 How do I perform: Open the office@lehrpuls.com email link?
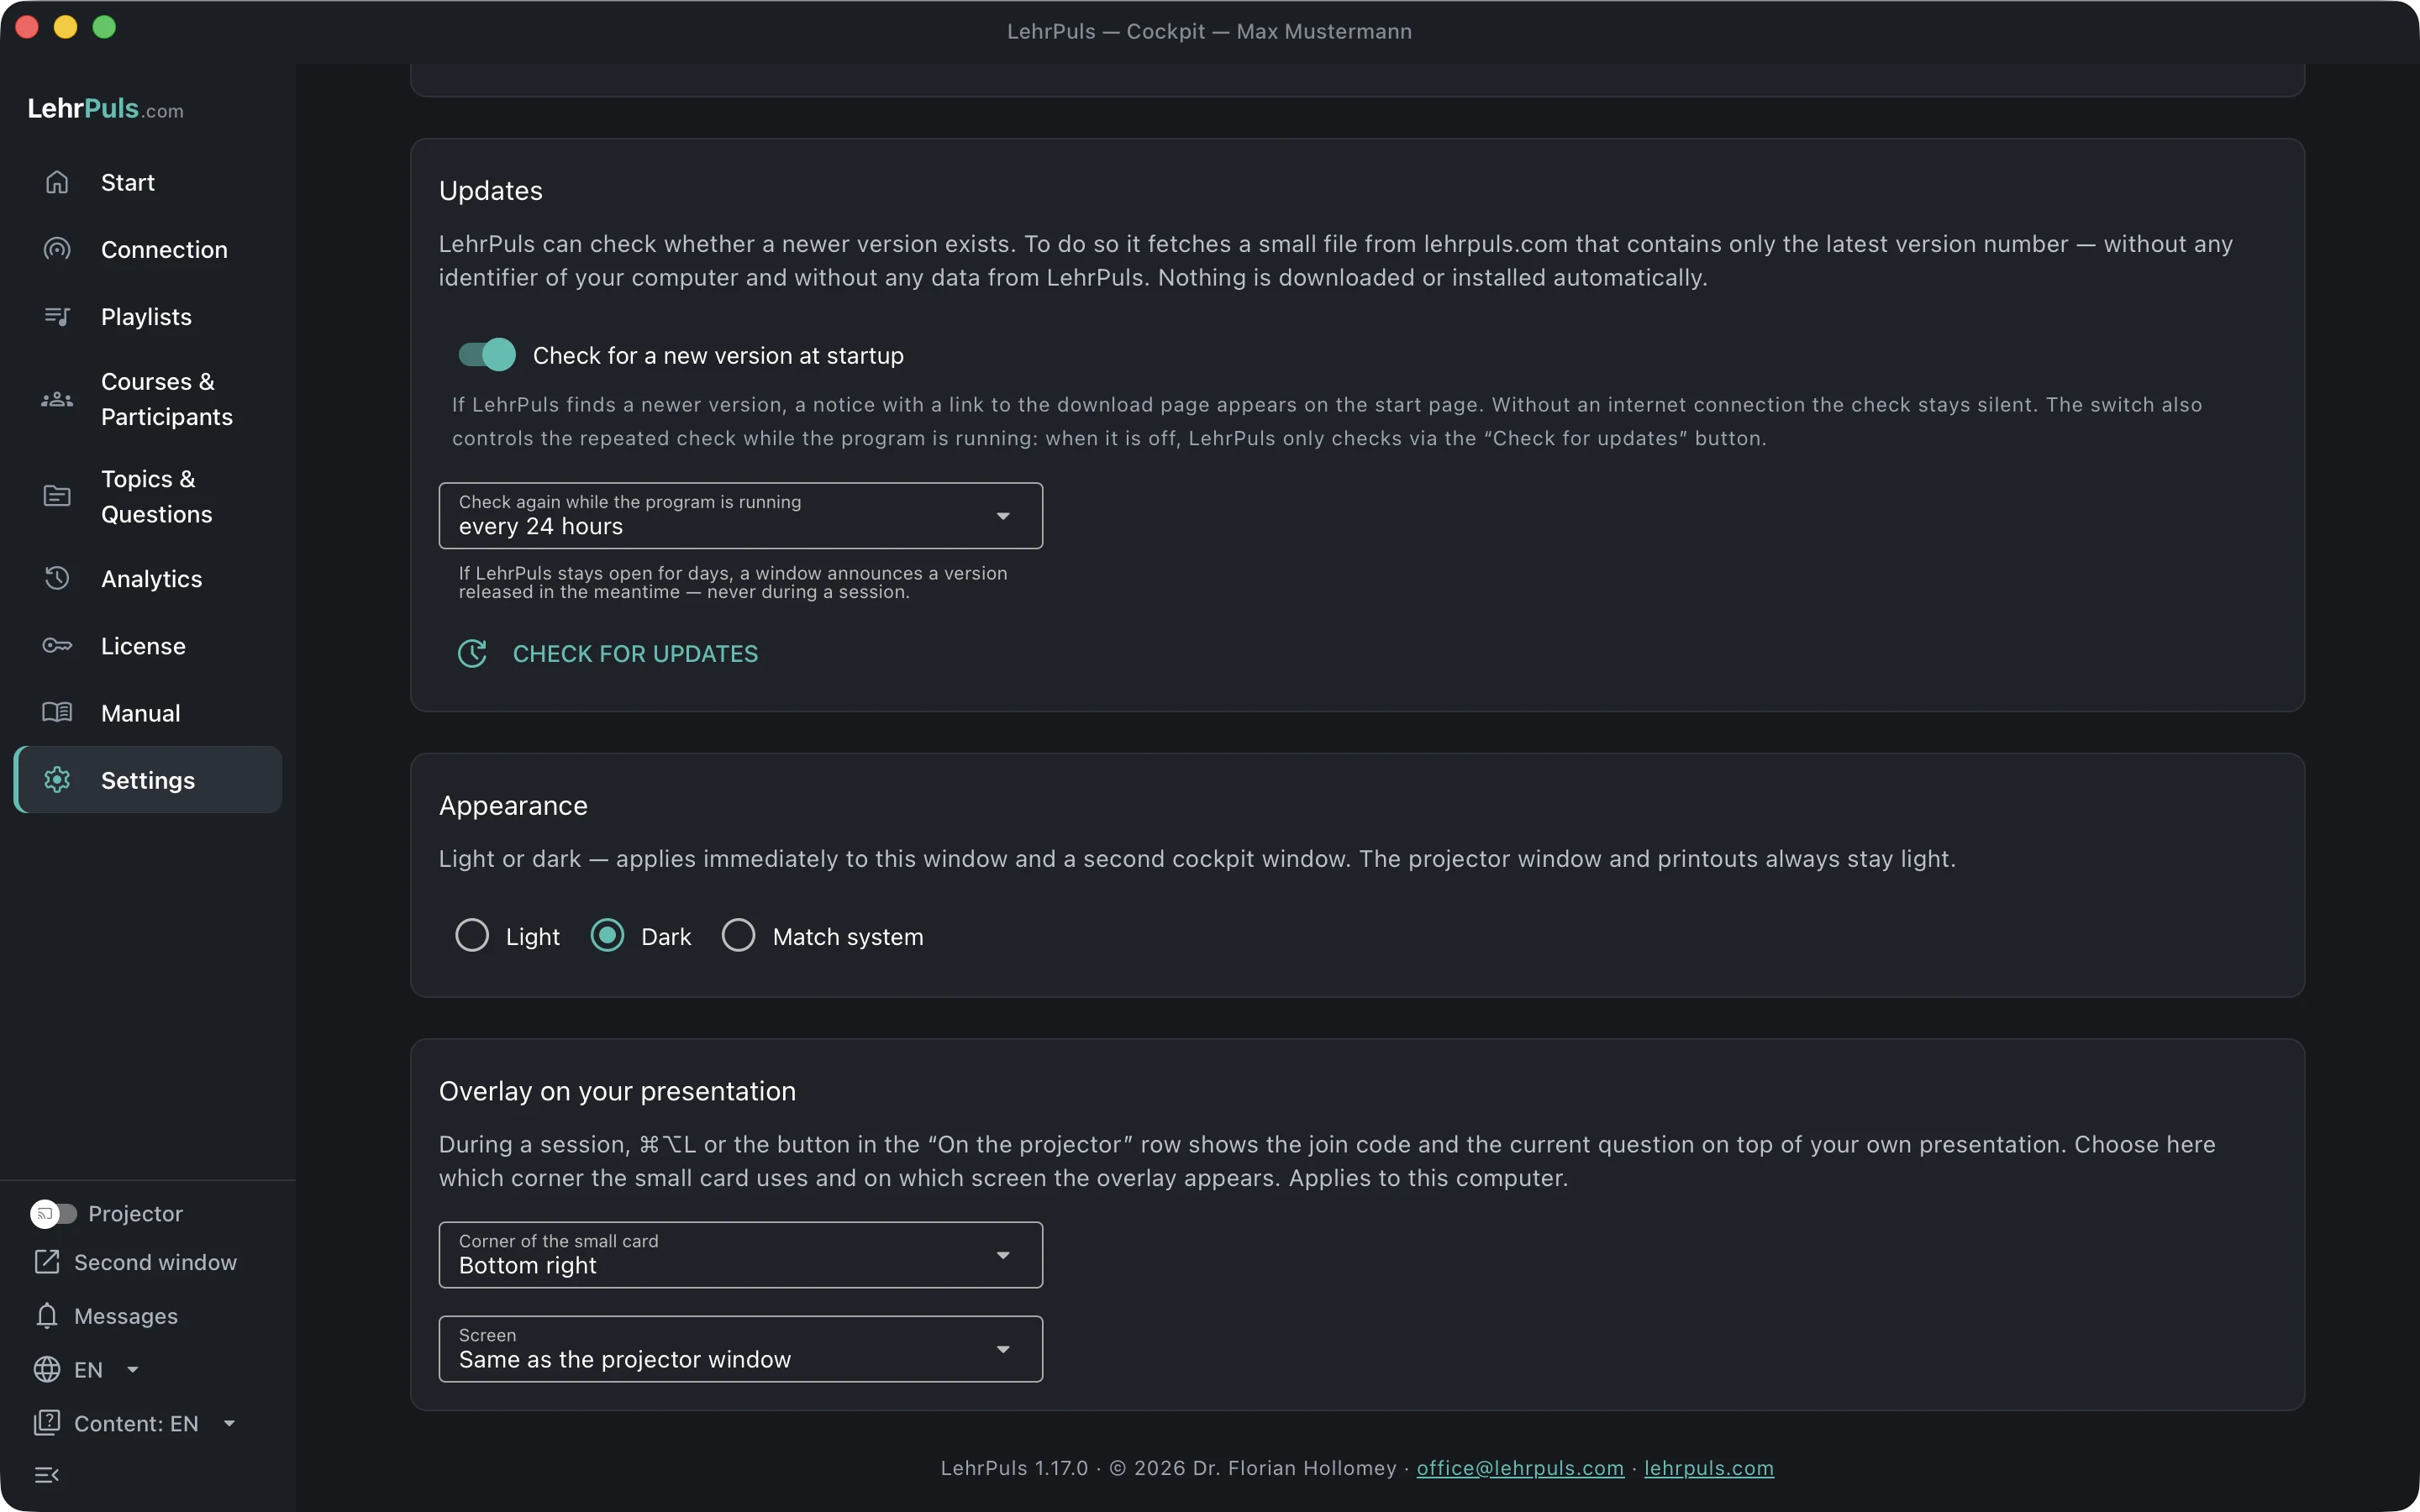[1520, 1467]
